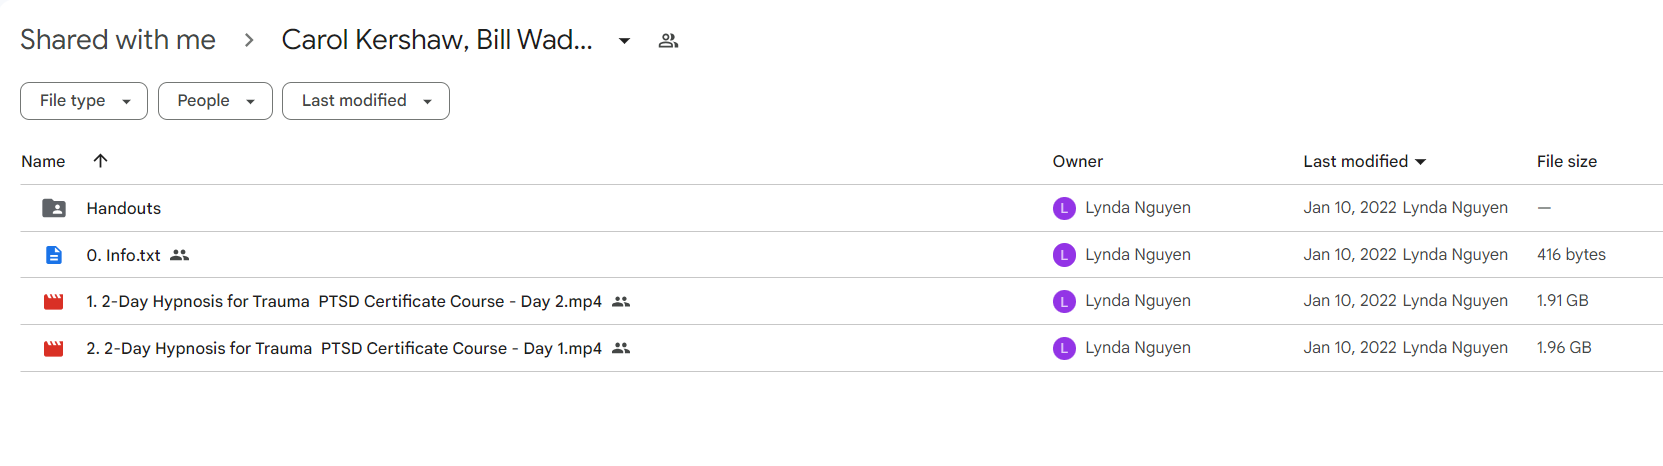Click the red video icon for Day 1.mp4

54,348
